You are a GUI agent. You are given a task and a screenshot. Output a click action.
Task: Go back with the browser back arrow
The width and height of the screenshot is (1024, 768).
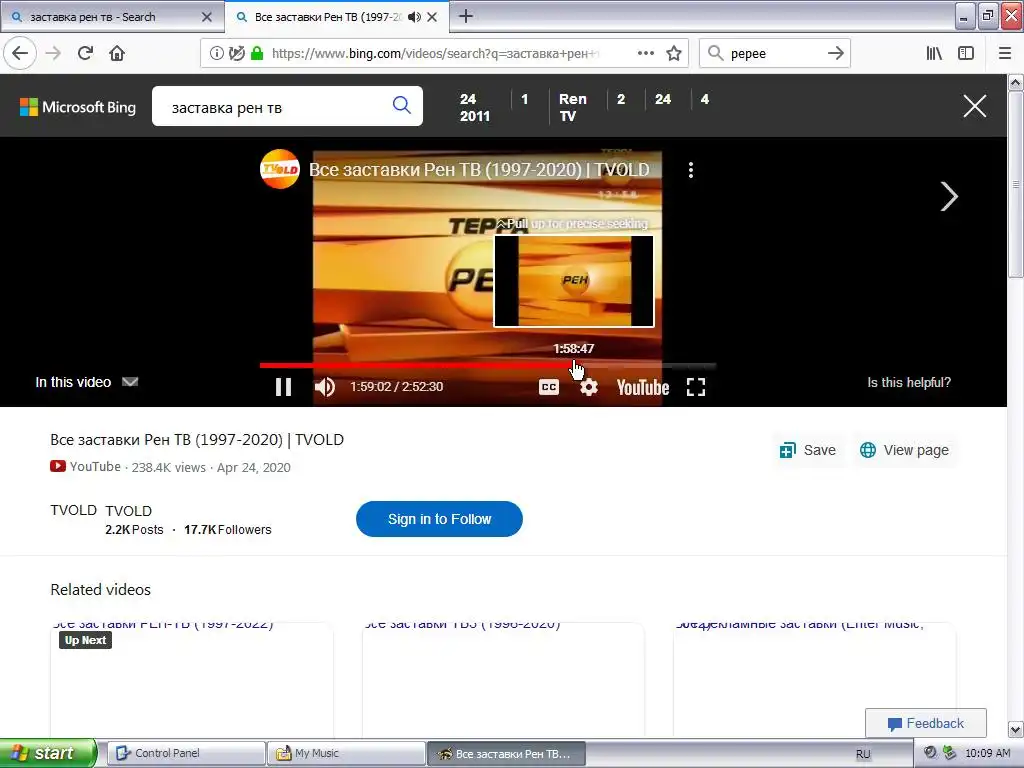pos(20,53)
